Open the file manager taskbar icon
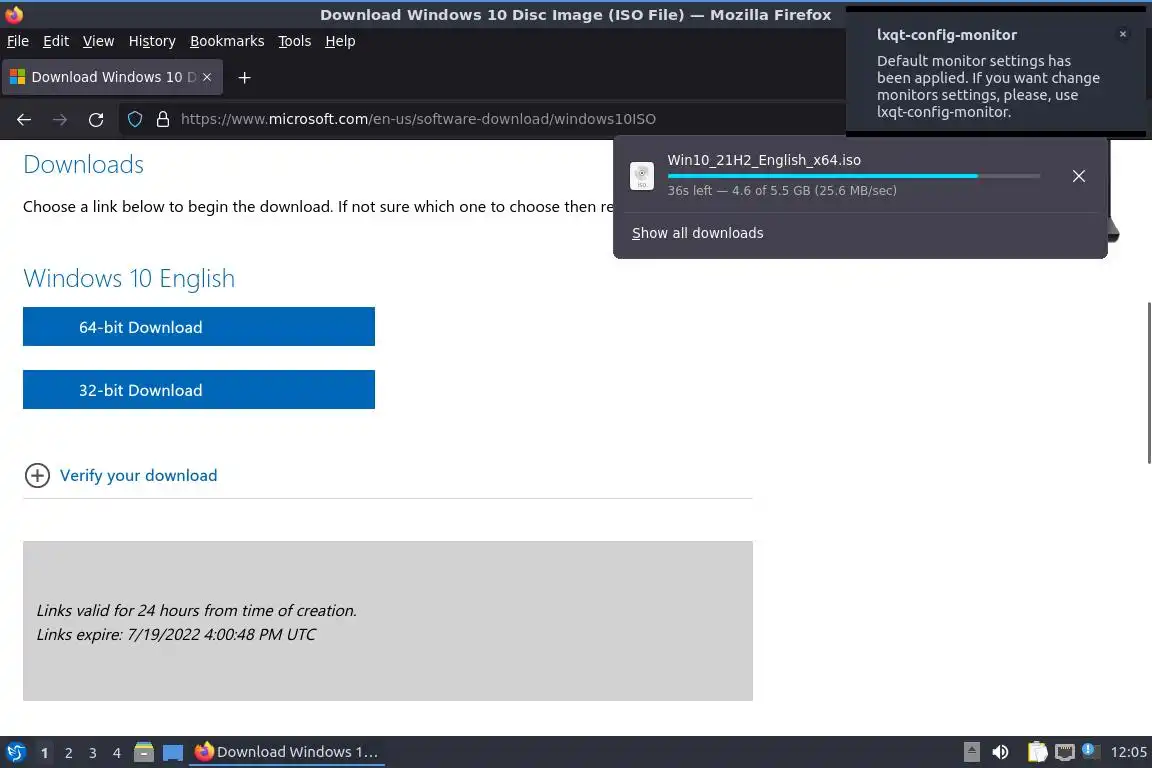1152x768 pixels. 144,752
